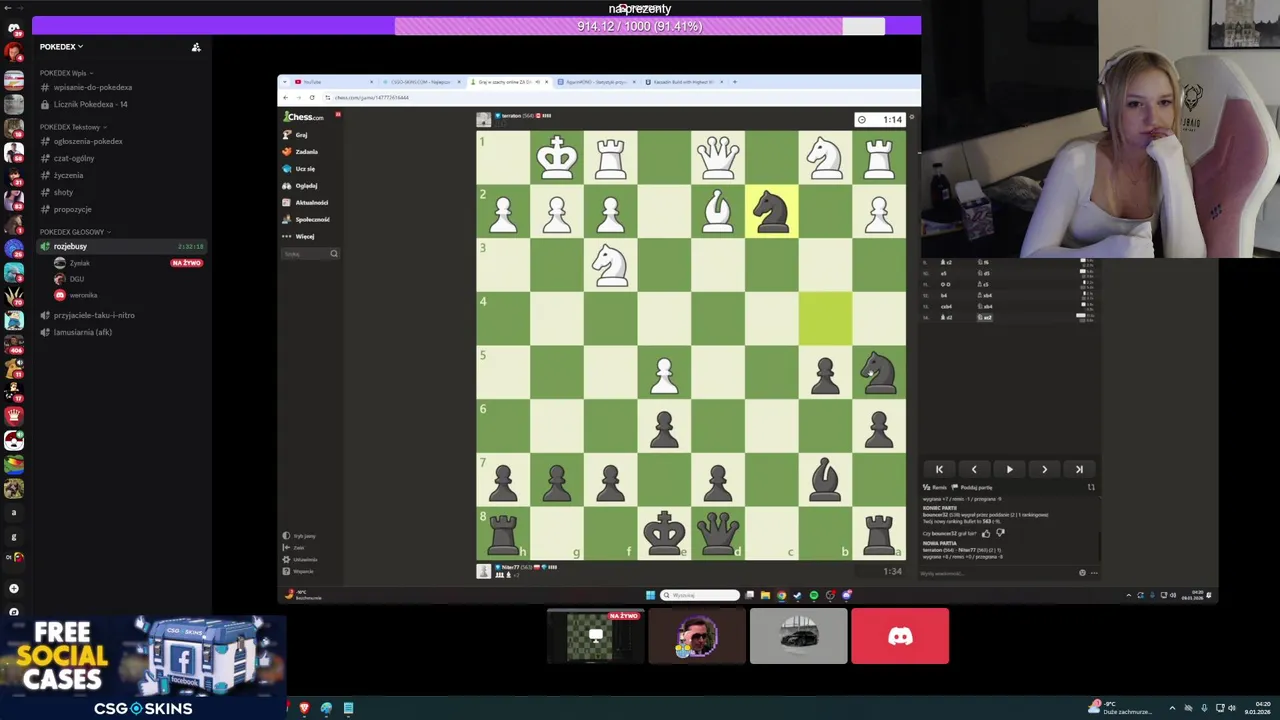The image size is (1280, 720).
Task: Click the Chess.com logo
Action: pyautogui.click(x=304, y=117)
